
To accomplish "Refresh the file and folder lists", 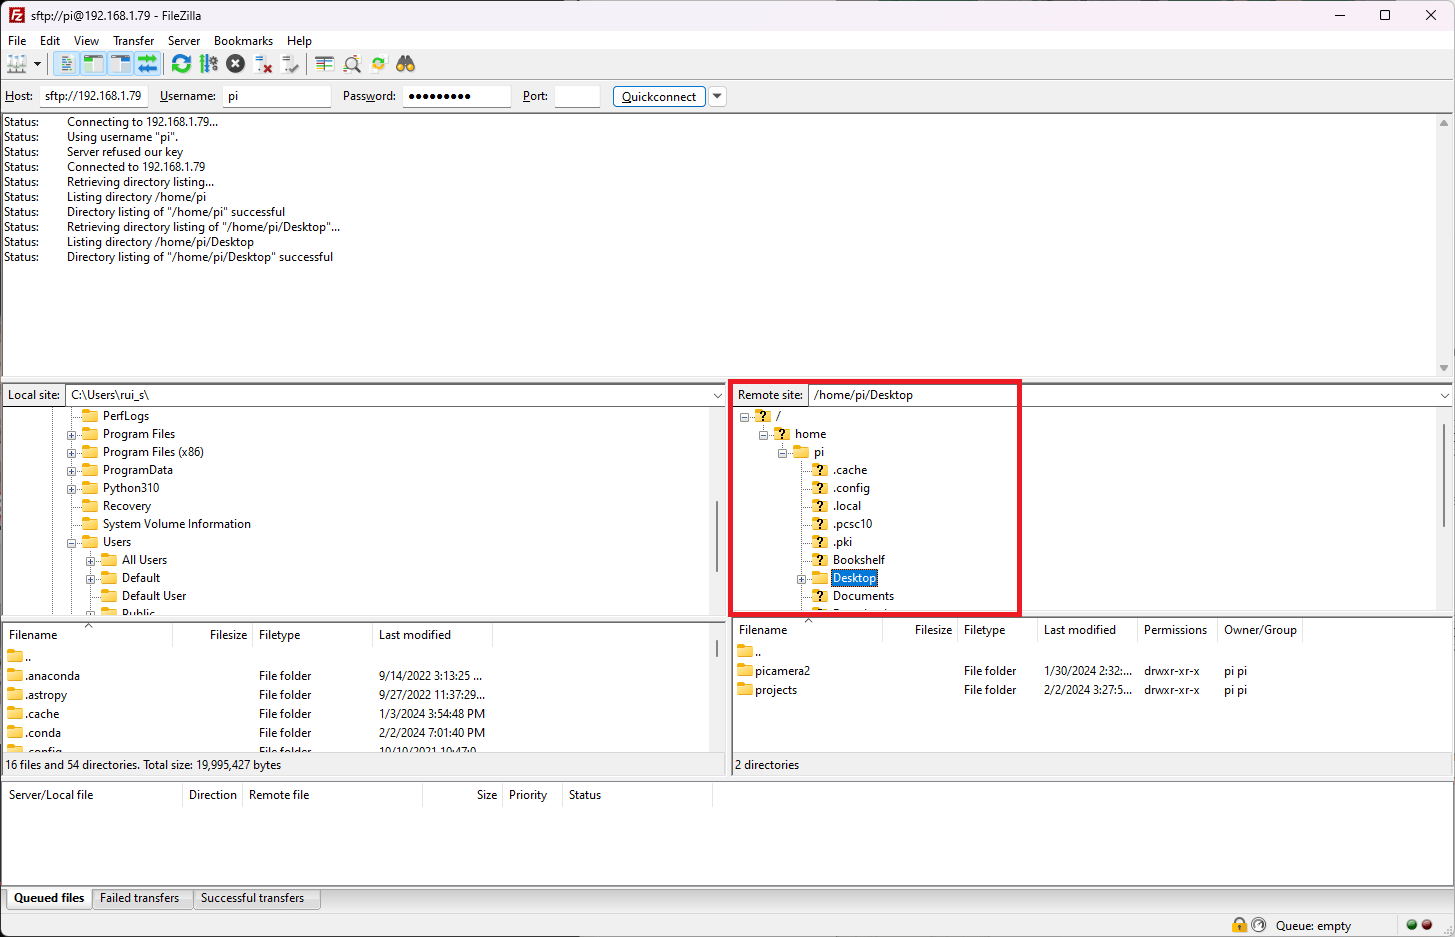I will tap(181, 63).
